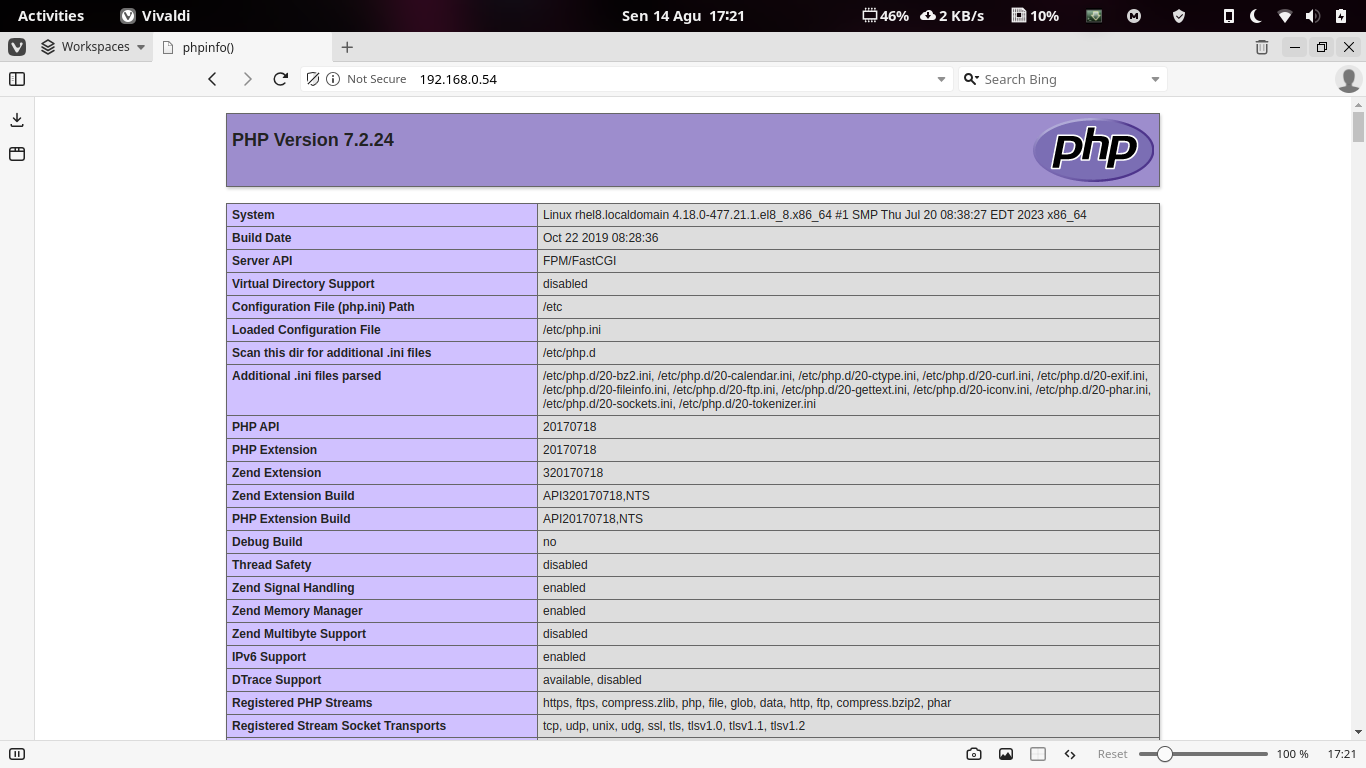The width and height of the screenshot is (1366, 768).
Task: Open Page Actions with the code icon
Action: 1069,754
